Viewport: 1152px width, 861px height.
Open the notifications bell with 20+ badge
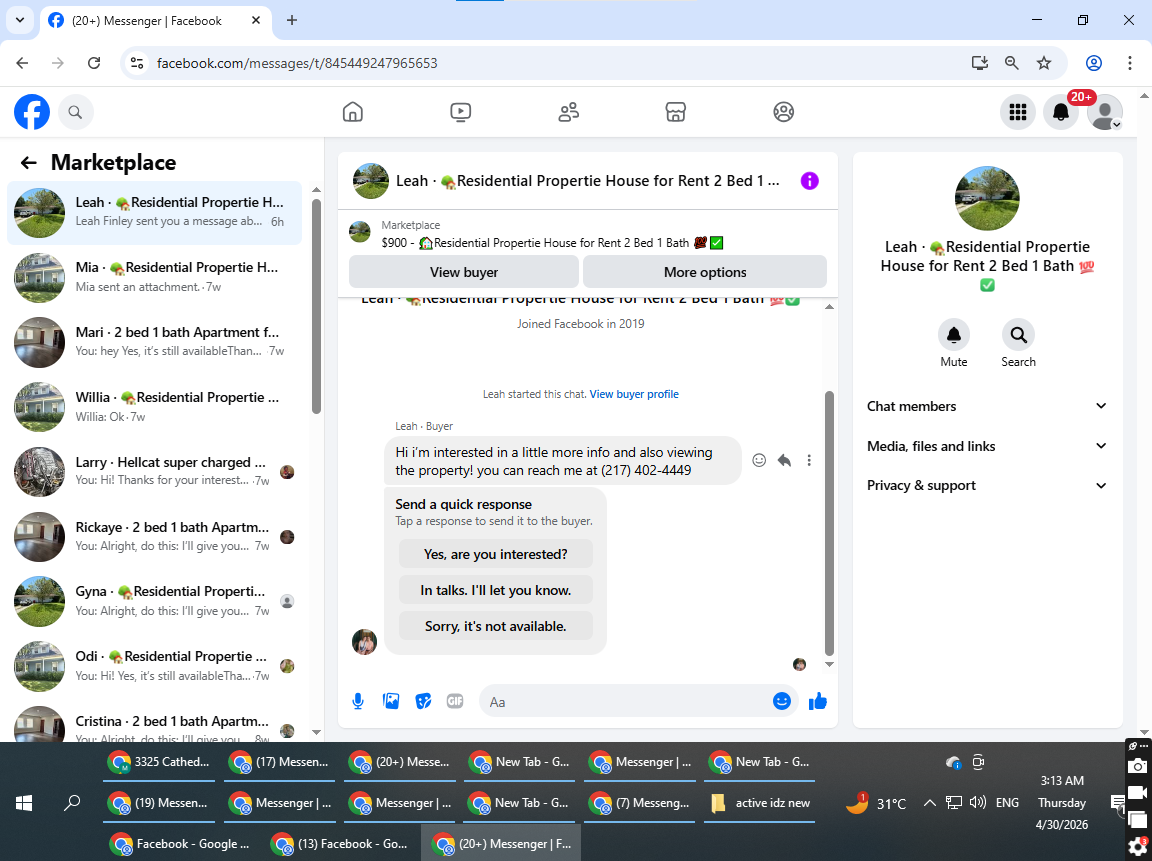1061,112
